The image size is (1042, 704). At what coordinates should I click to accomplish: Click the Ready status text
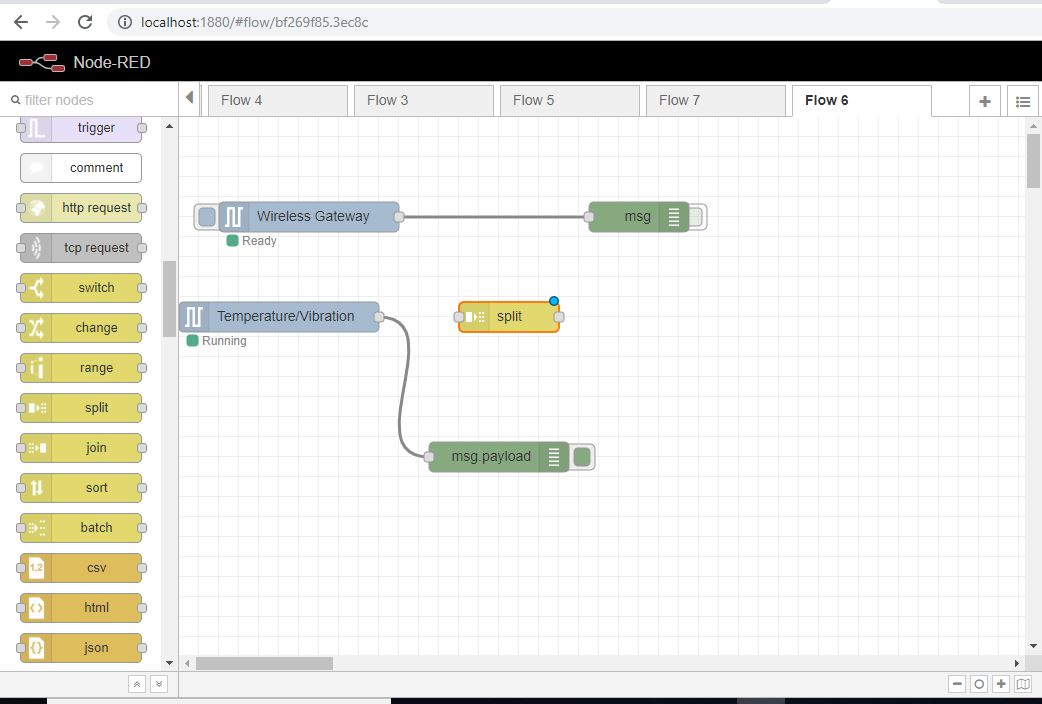(259, 241)
